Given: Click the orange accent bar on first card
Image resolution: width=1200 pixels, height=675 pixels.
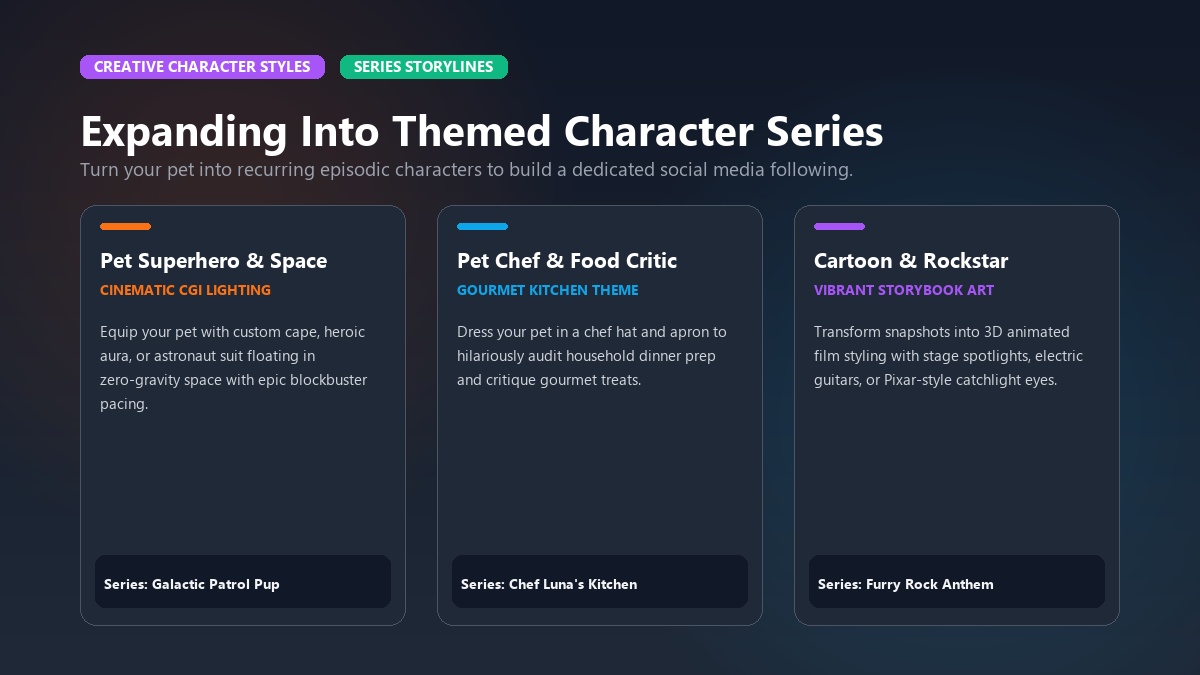Looking at the screenshot, I should [x=126, y=227].
